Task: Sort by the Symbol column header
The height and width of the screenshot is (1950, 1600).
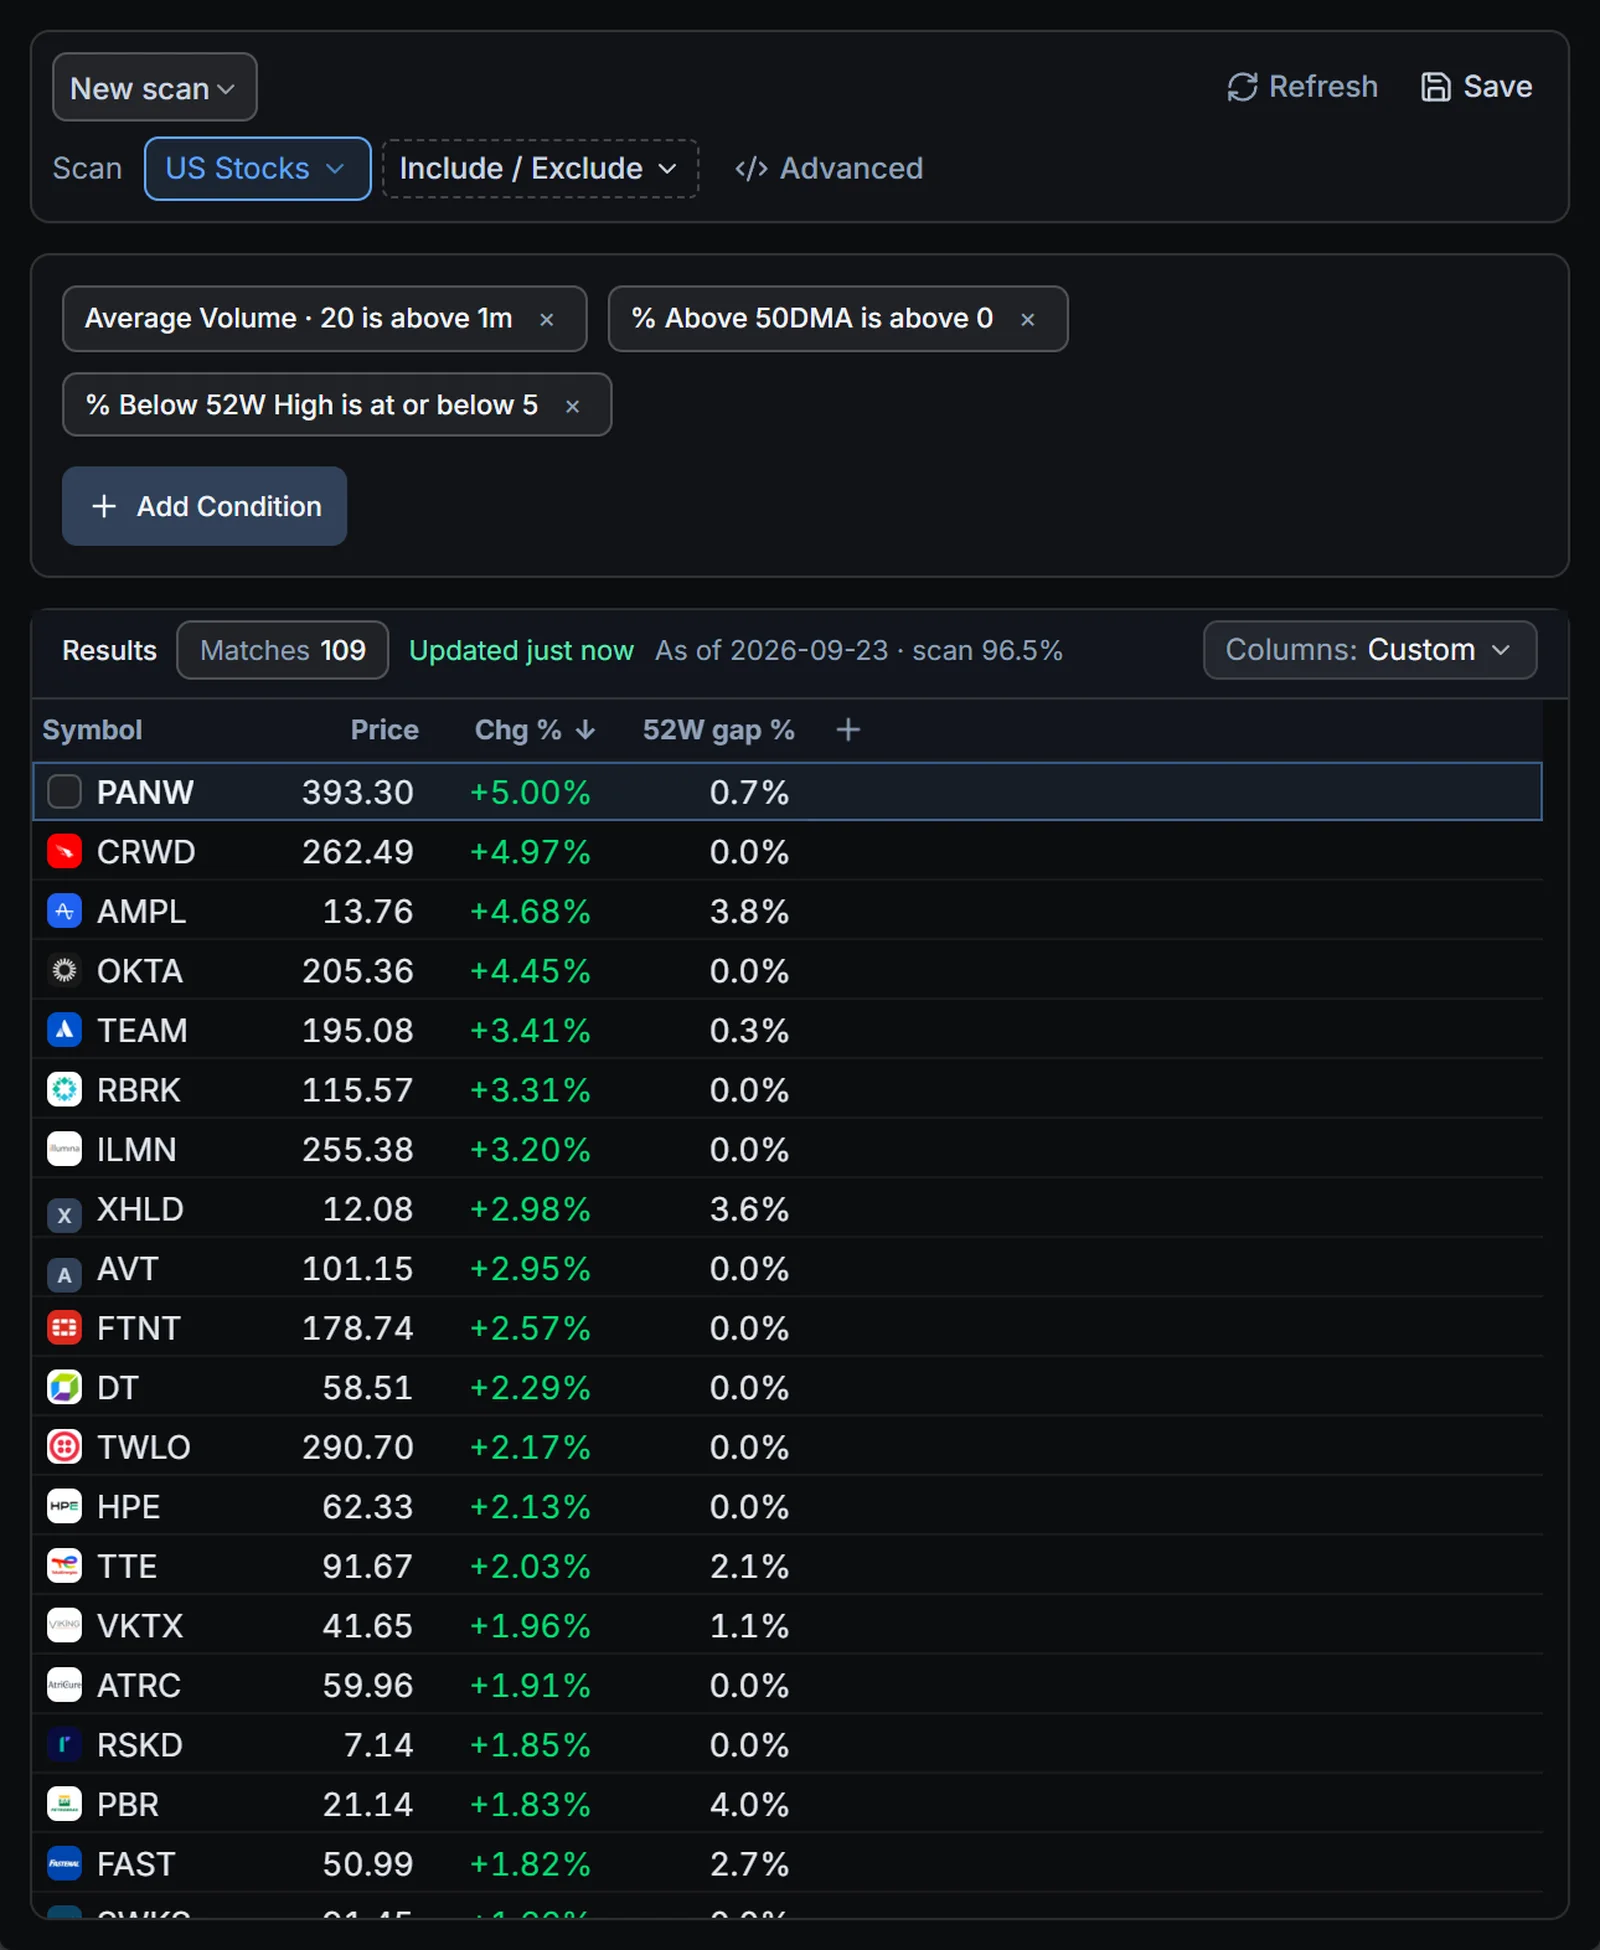Action: pyautogui.click(x=92, y=730)
